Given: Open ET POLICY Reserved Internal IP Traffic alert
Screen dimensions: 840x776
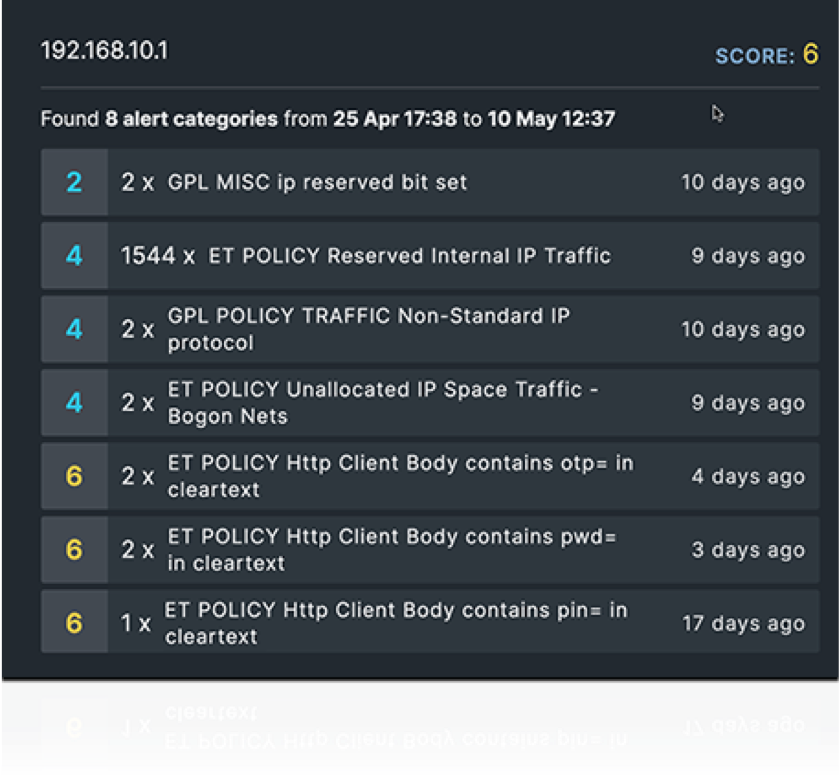Looking at the screenshot, I should [x=409, y=256].
